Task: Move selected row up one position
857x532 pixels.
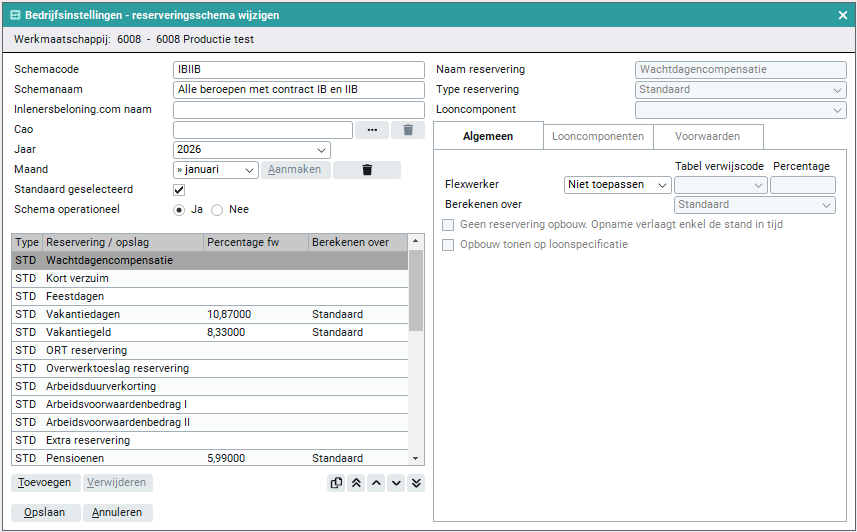Action: [x=376, y=483]
